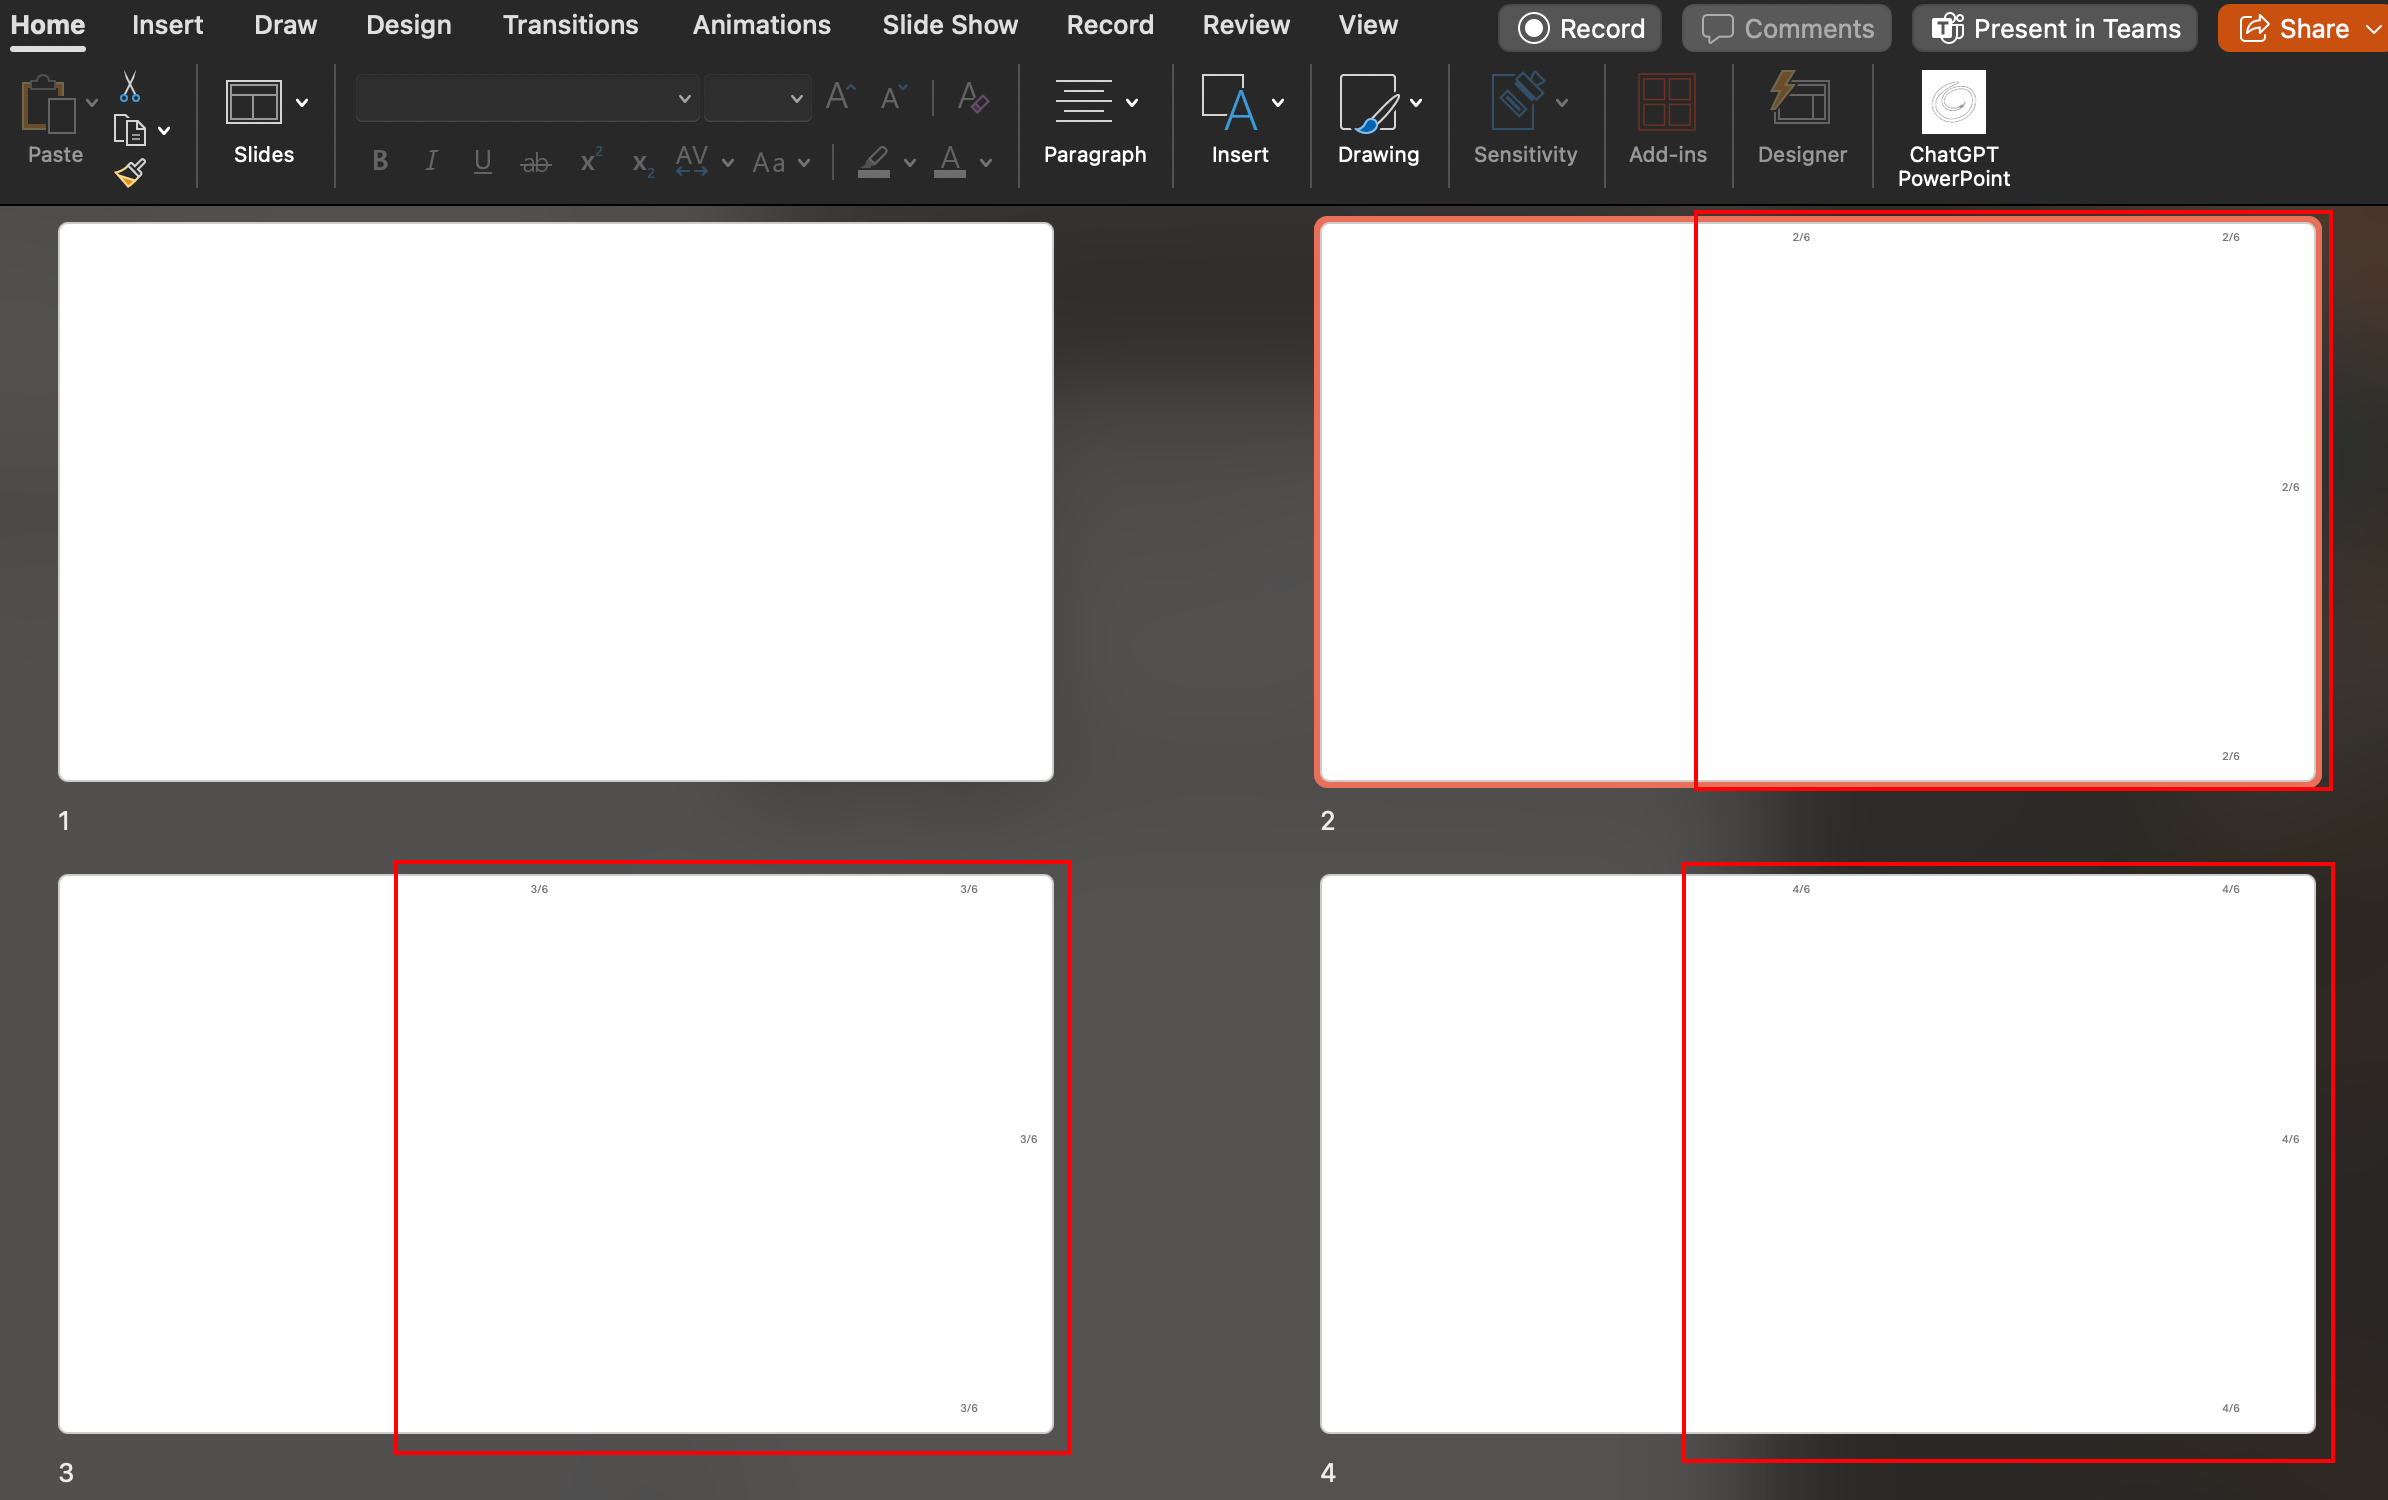Open the Slide Show tab
Screen dimensions: 2388x1500
949,25
